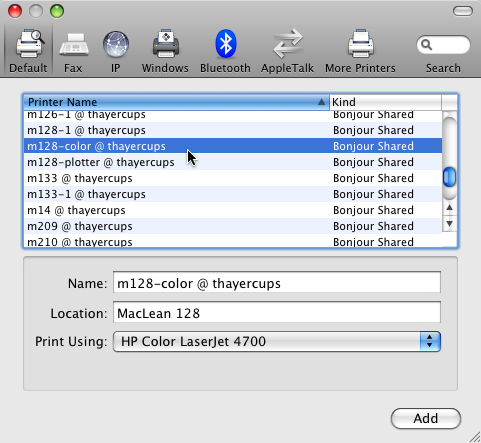Viewport: 481px width, 443px height.
Task: Click the More Printers toolbar icon
Action: coord(360,51)
